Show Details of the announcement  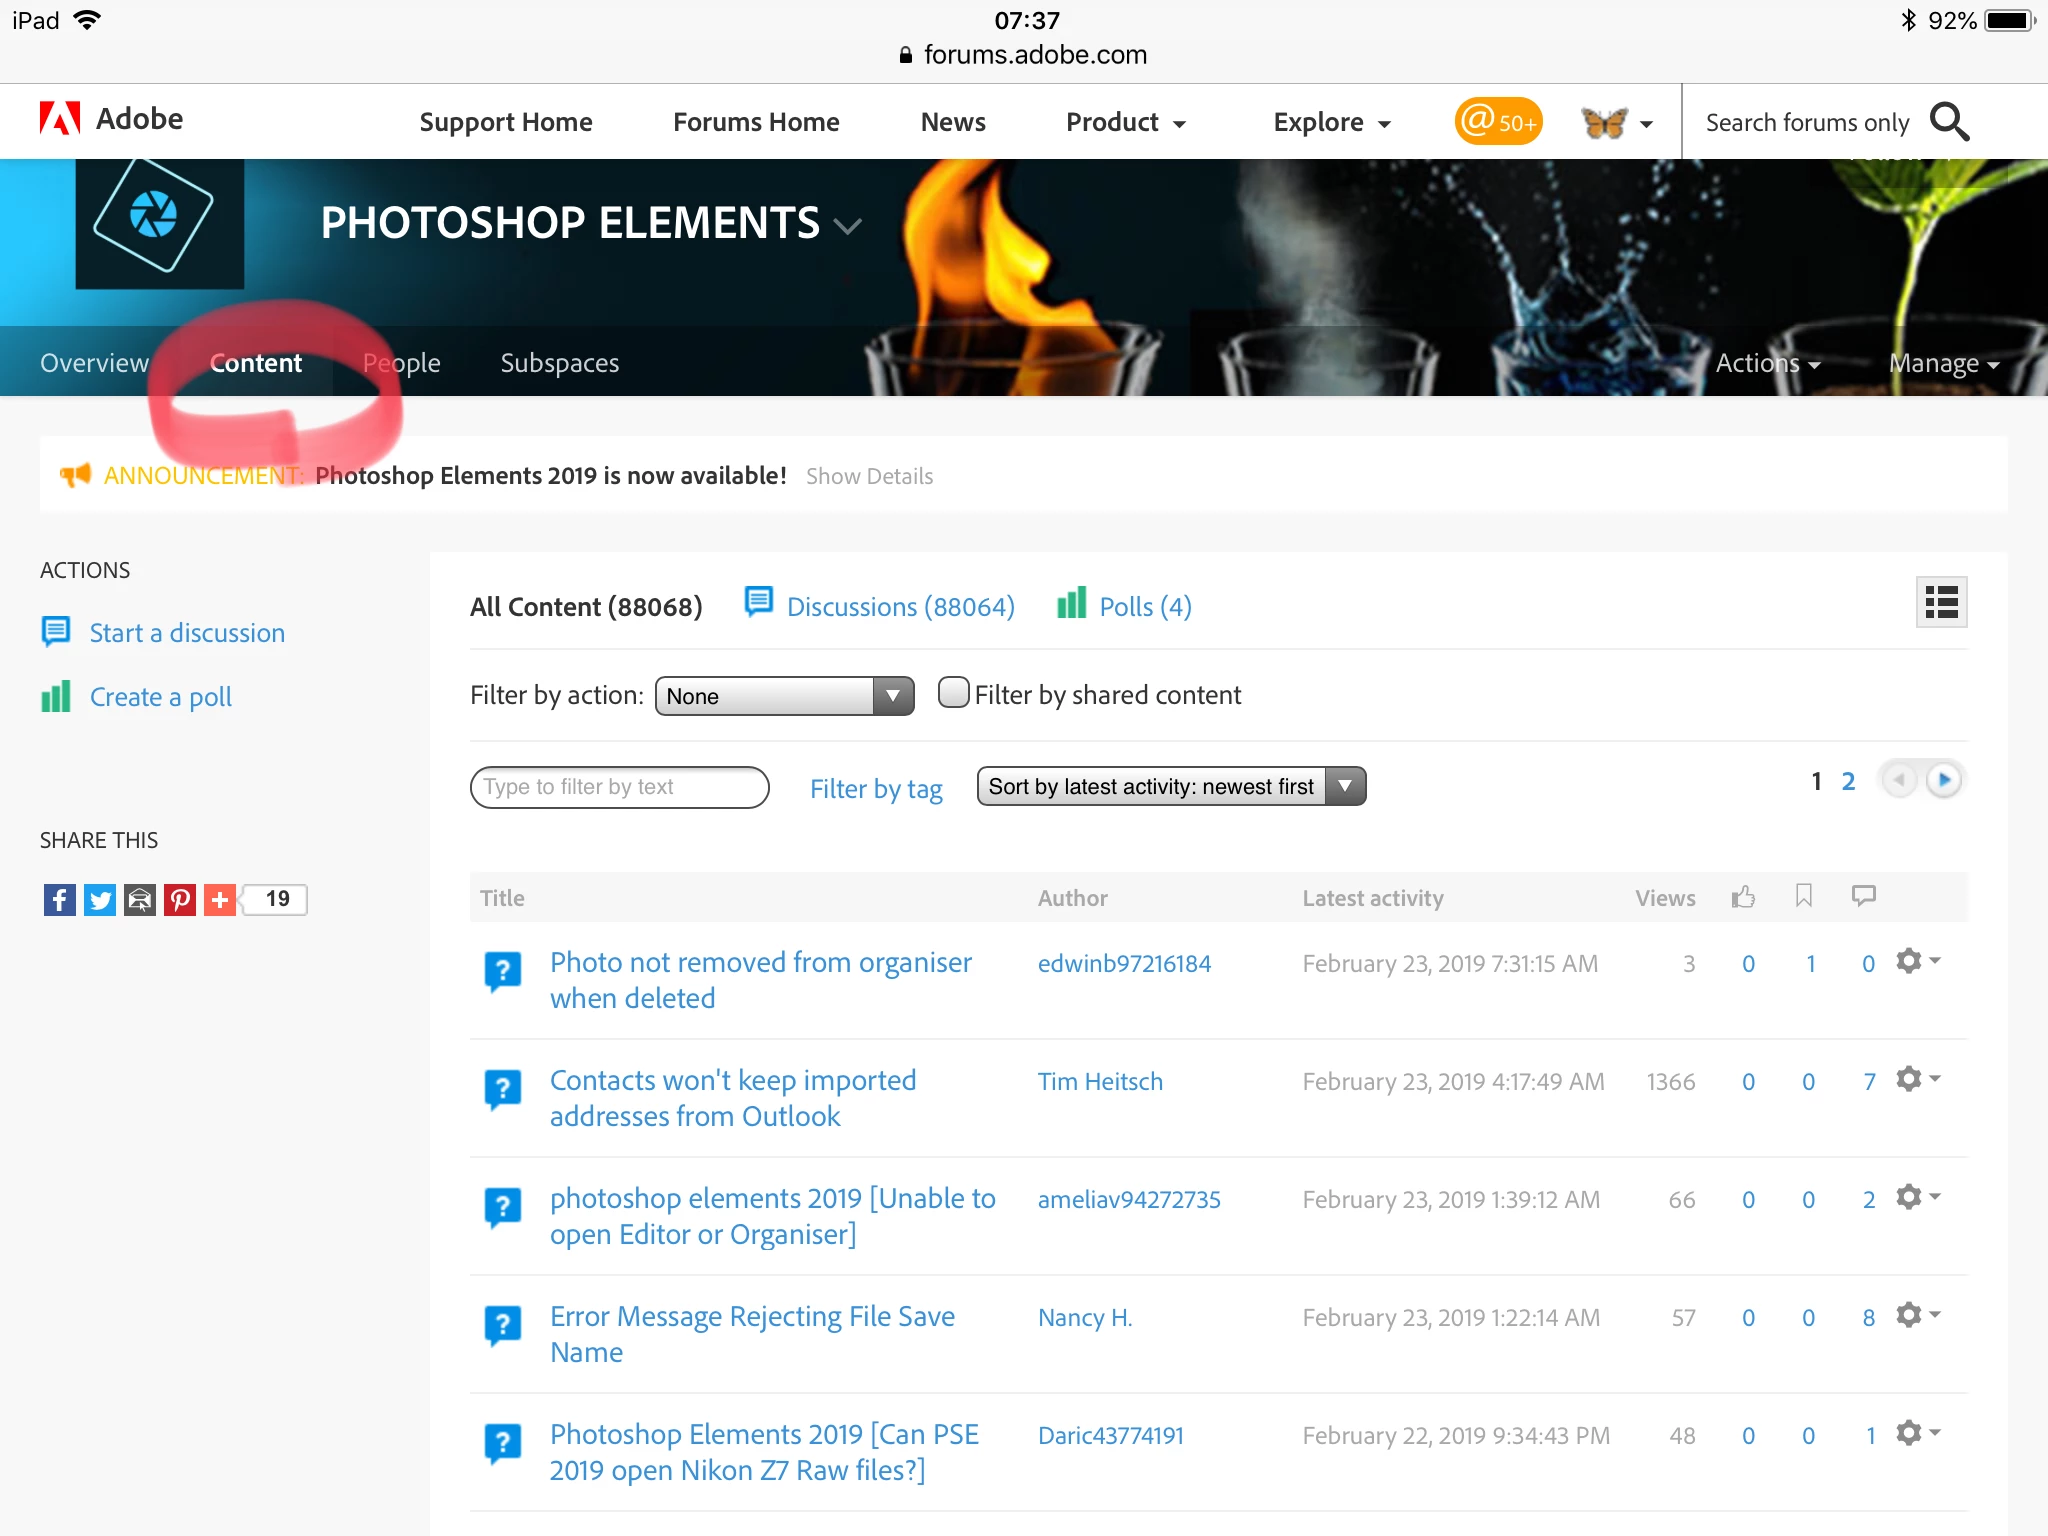[x=869, y=476]
